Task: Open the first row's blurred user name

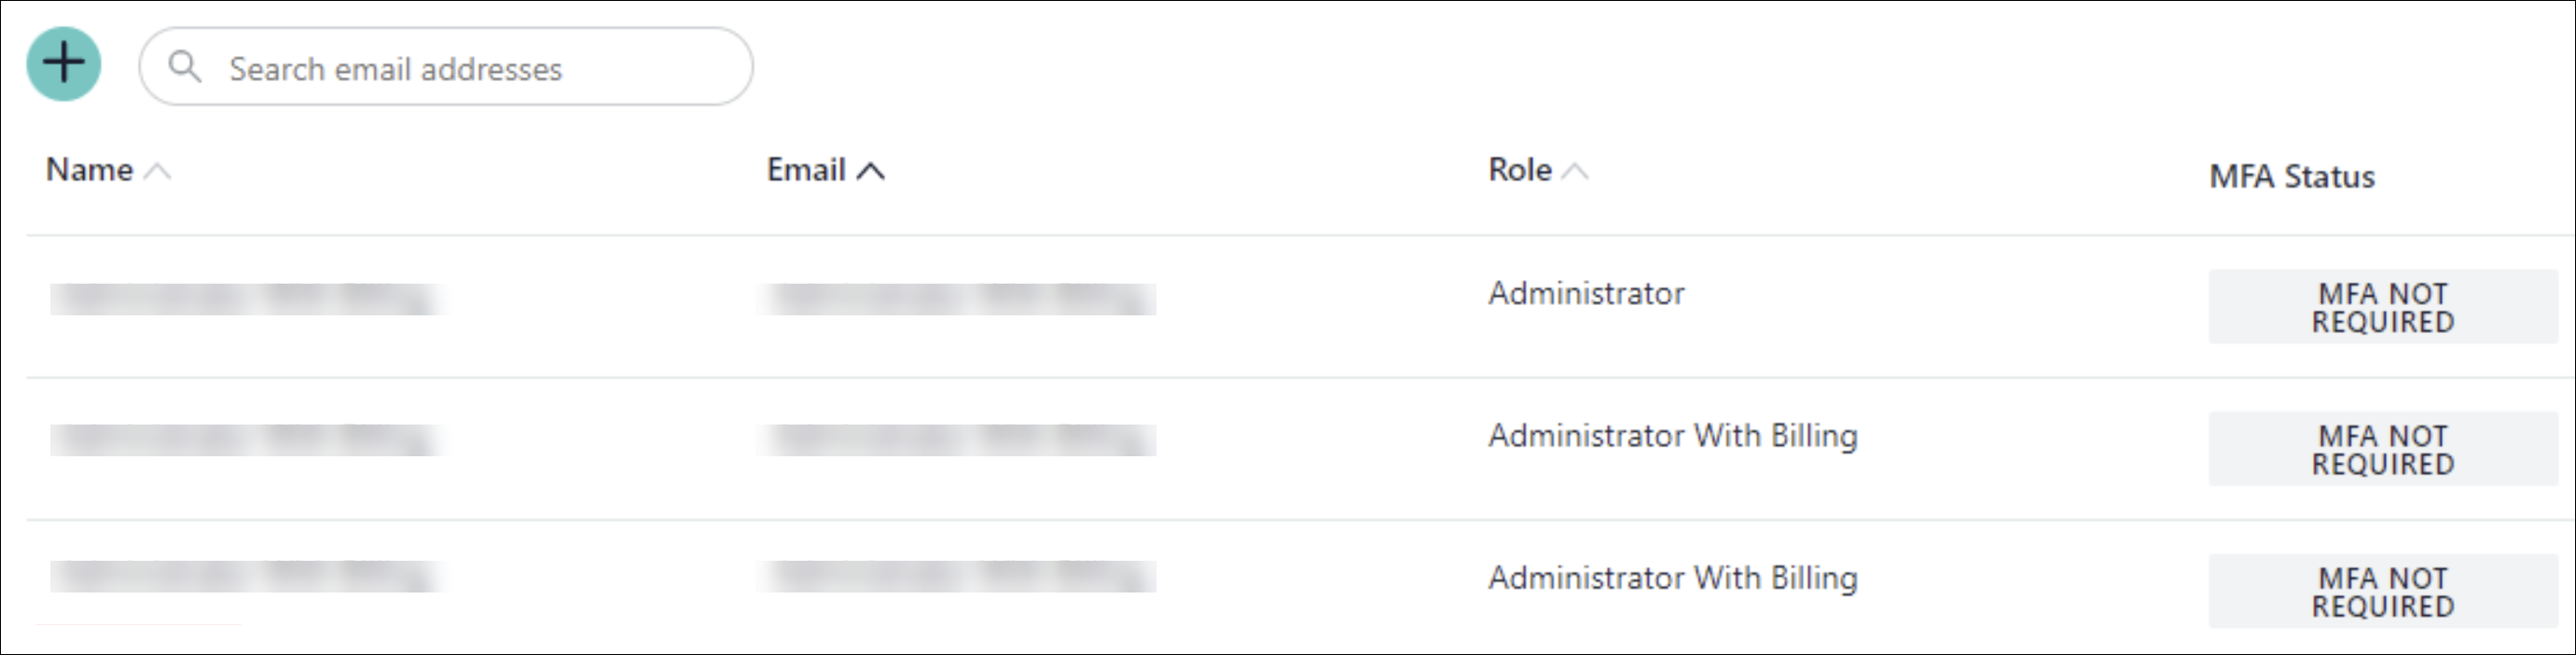Action: pos(247,299)
